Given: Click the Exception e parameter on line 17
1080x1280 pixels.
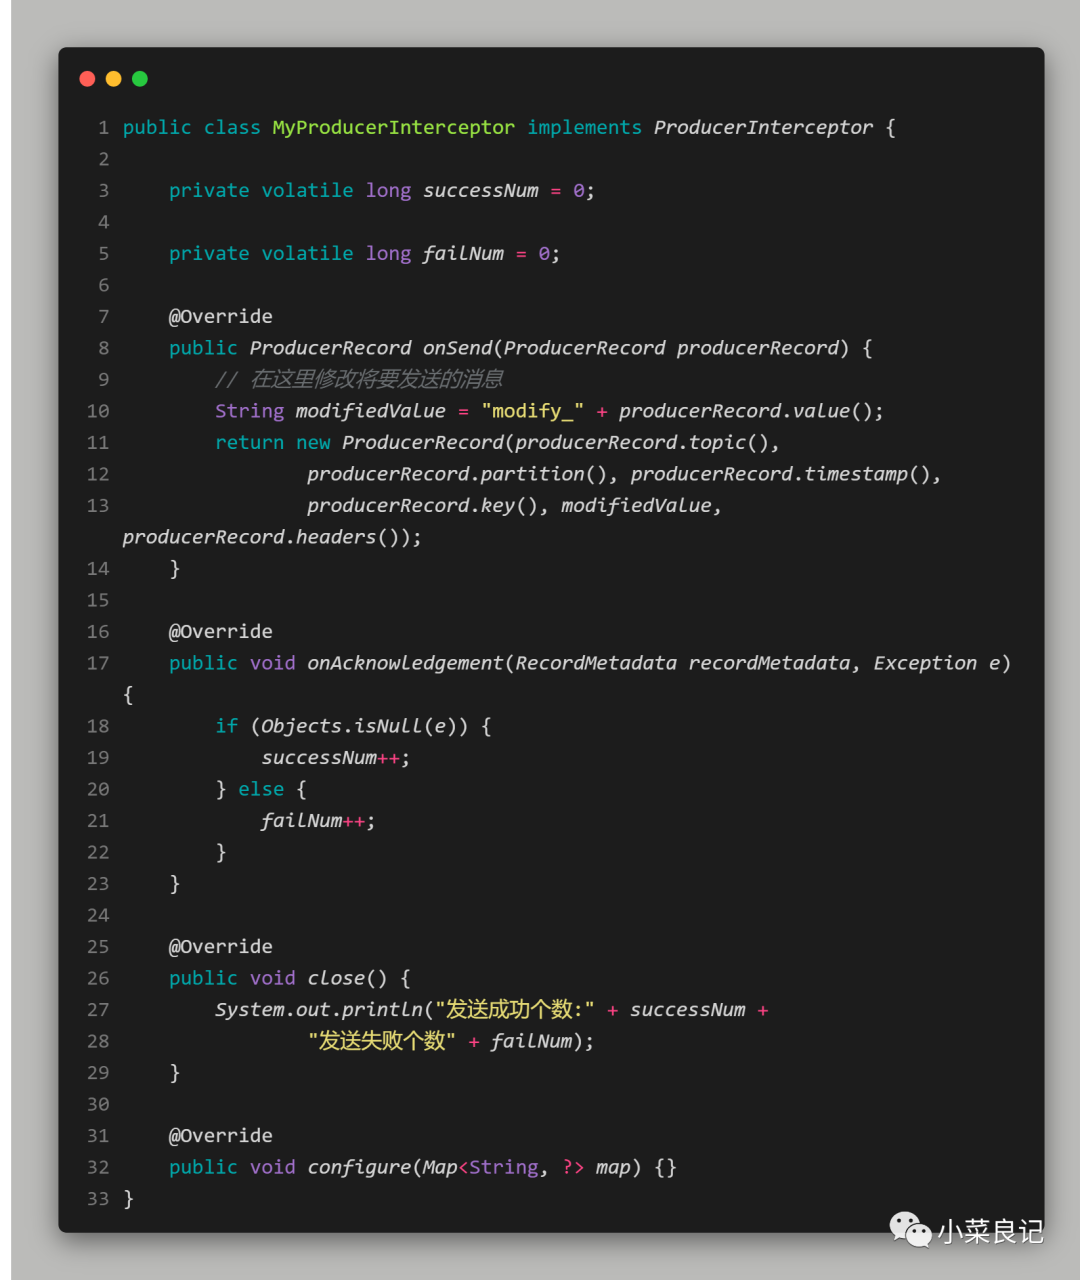Looking at the screenshot, I should (x=937, y=663).
